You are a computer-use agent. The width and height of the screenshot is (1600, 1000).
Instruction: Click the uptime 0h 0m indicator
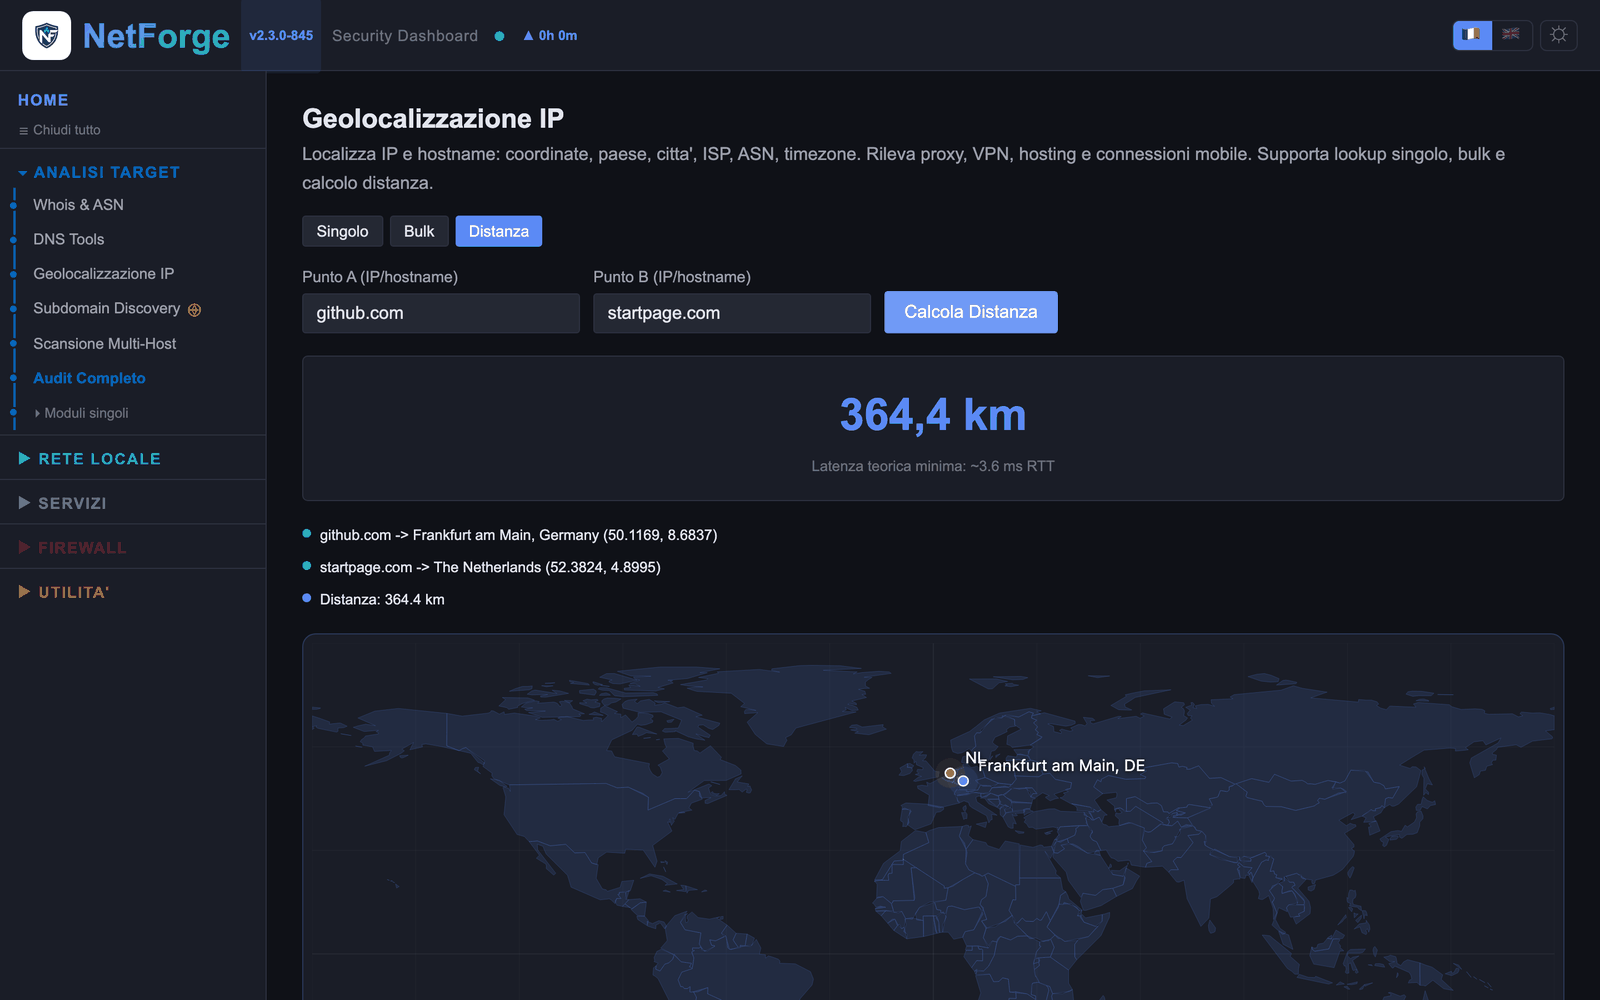point(550,36)
